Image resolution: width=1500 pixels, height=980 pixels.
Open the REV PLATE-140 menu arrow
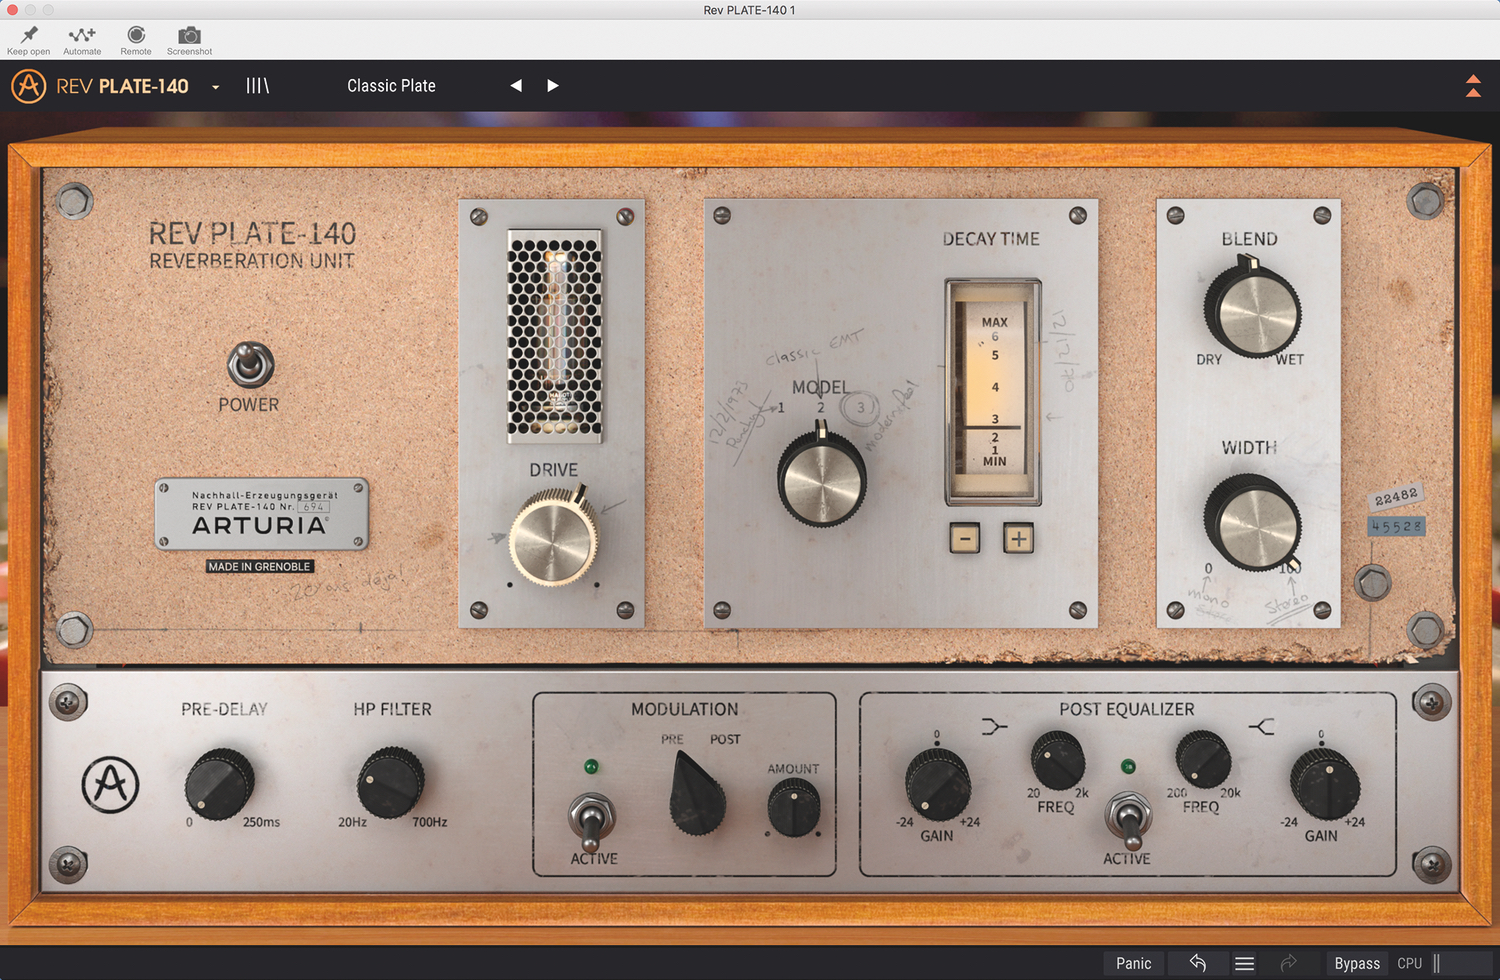tap(215, 87)
